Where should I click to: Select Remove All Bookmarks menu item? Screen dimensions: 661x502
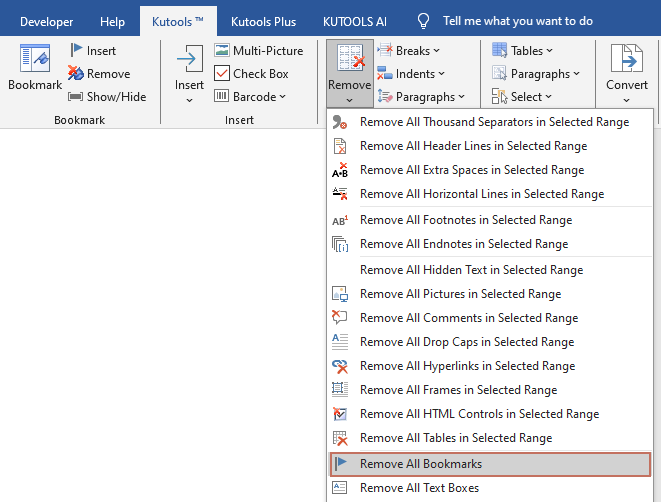point(490,464)
